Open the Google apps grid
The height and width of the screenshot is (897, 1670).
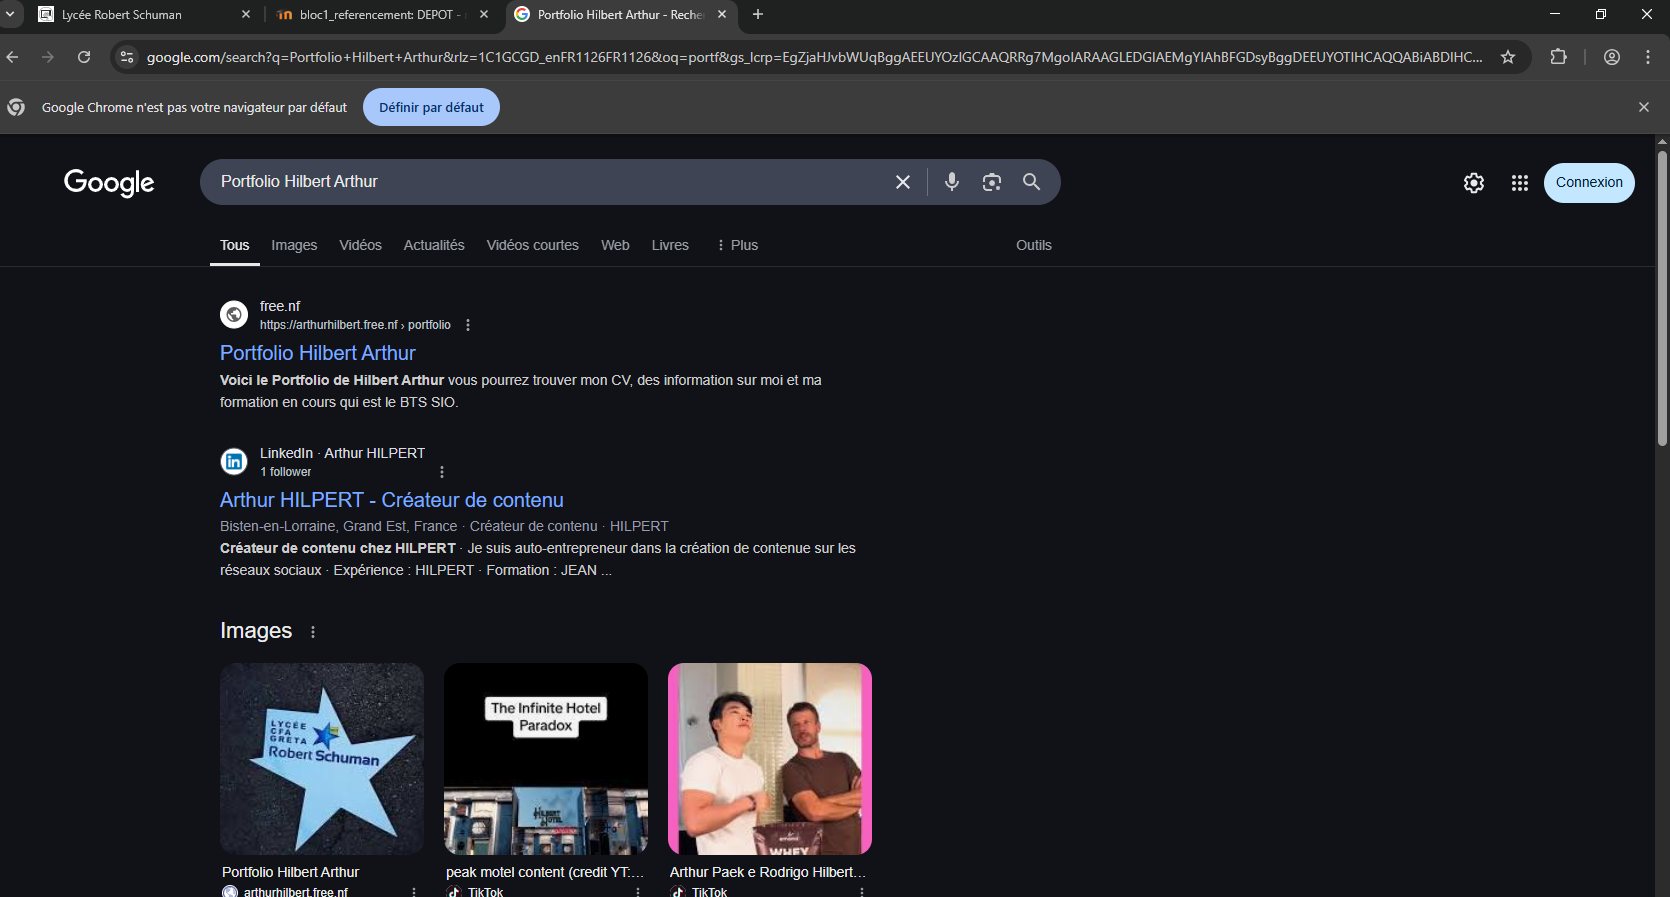coord(1520,183)
